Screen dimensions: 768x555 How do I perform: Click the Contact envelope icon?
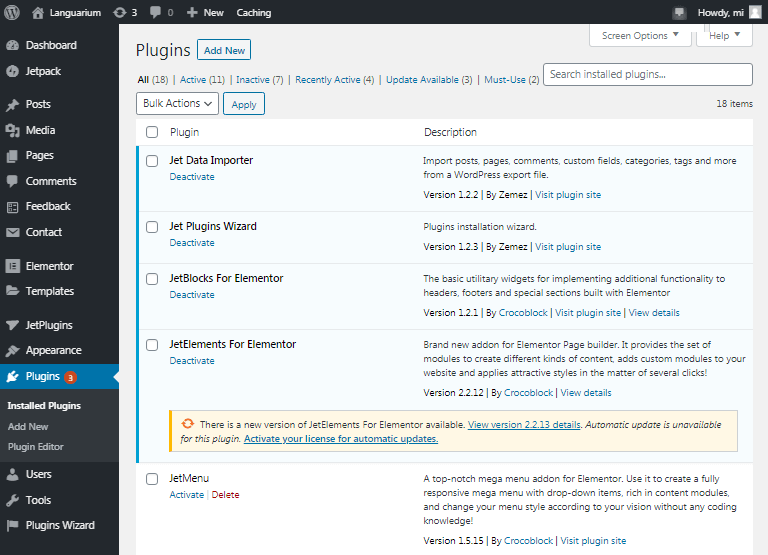point(13,232)
